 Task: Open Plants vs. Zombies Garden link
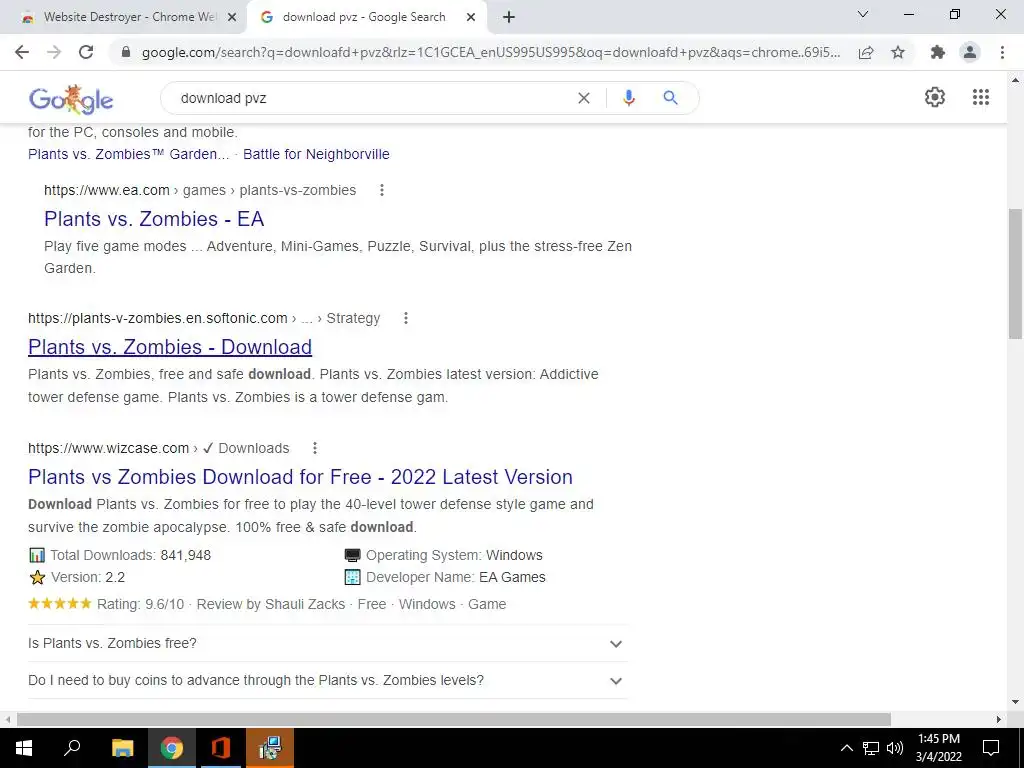click(129, 154)
